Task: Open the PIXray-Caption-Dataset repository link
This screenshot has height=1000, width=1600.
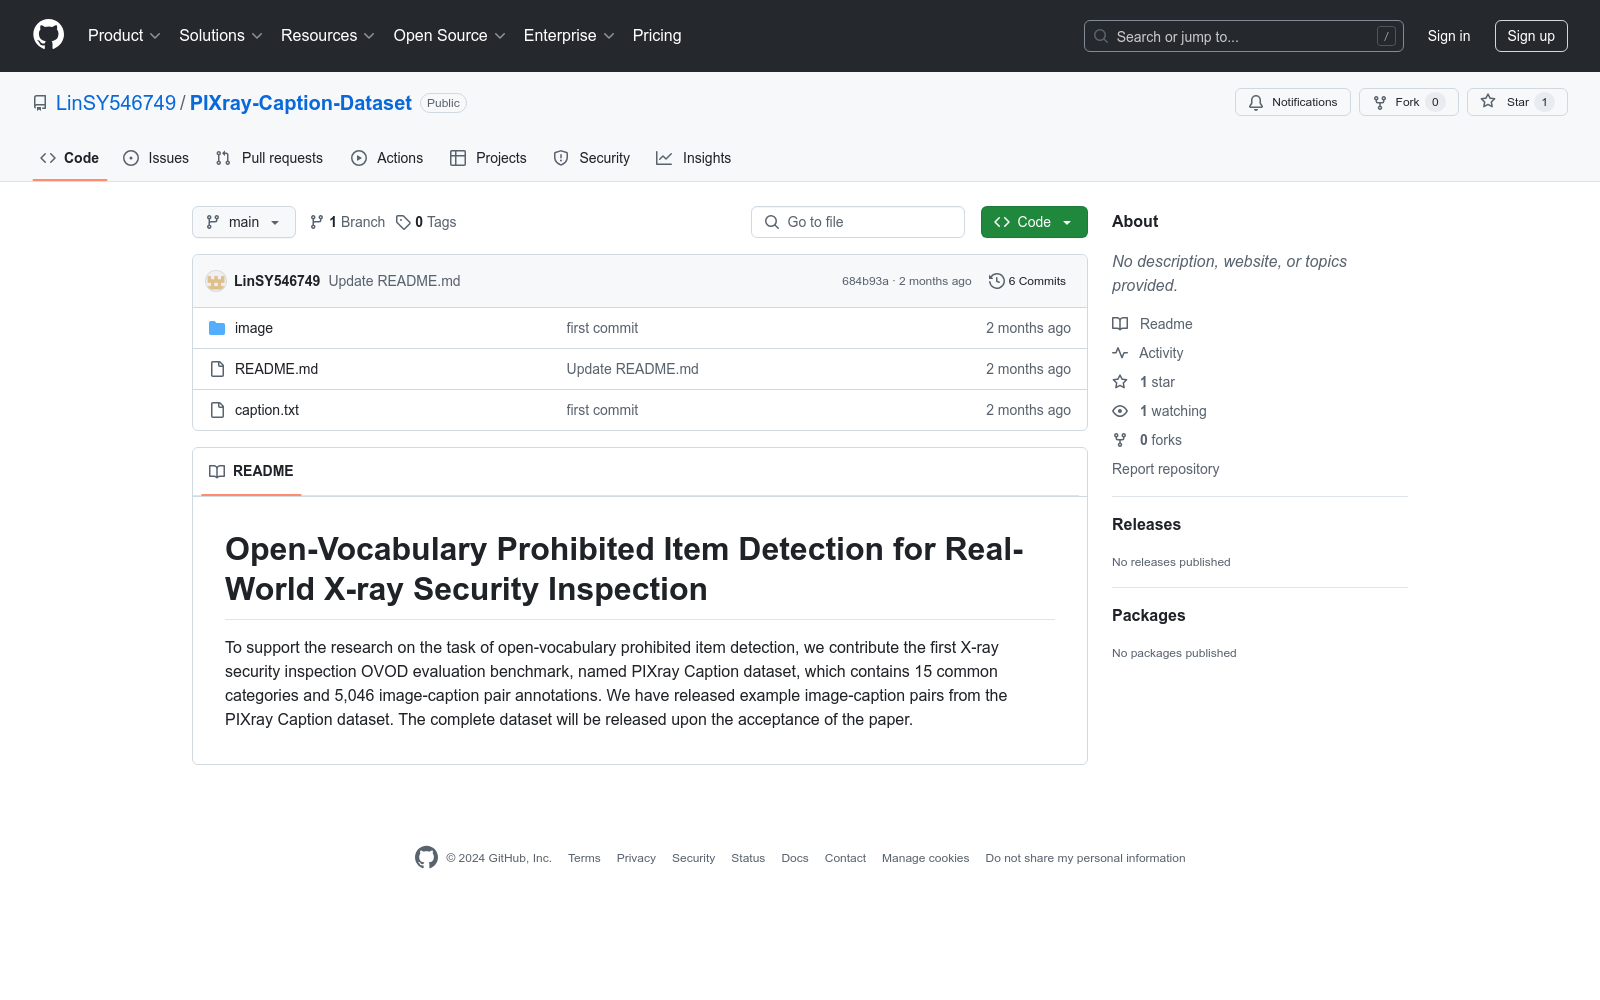Action: [x=301, y=103]
